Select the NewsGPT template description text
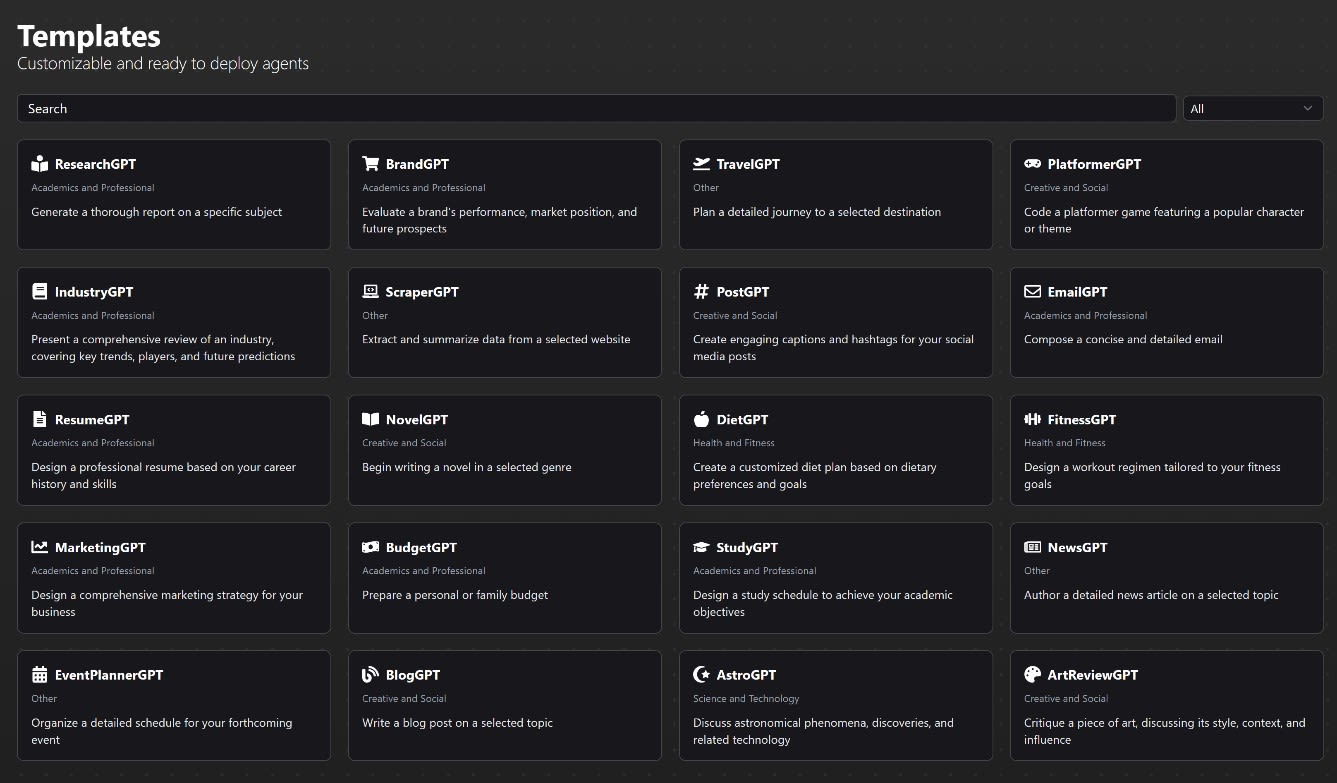Viewport: 1337px width, 783px height. click(x=1151, y=595)
